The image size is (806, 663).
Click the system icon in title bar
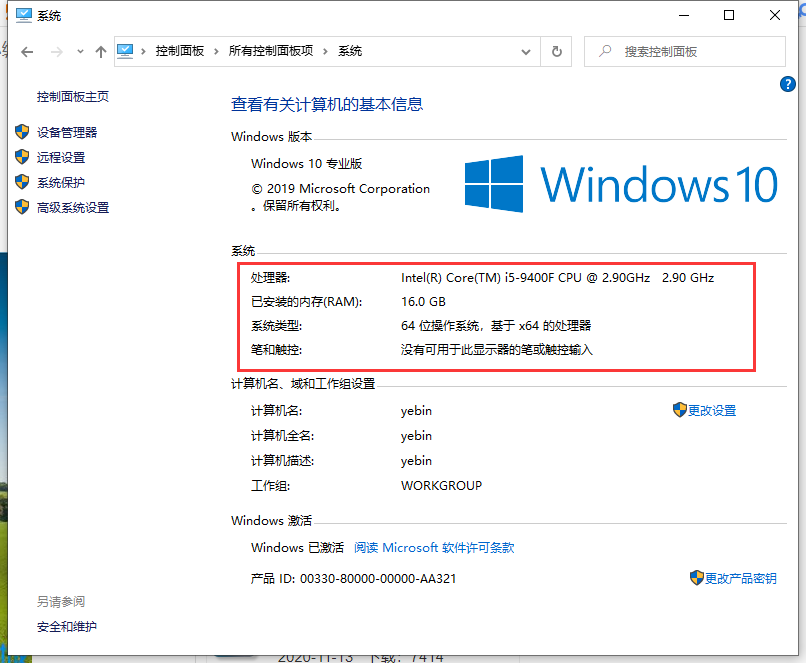[22, 15]
